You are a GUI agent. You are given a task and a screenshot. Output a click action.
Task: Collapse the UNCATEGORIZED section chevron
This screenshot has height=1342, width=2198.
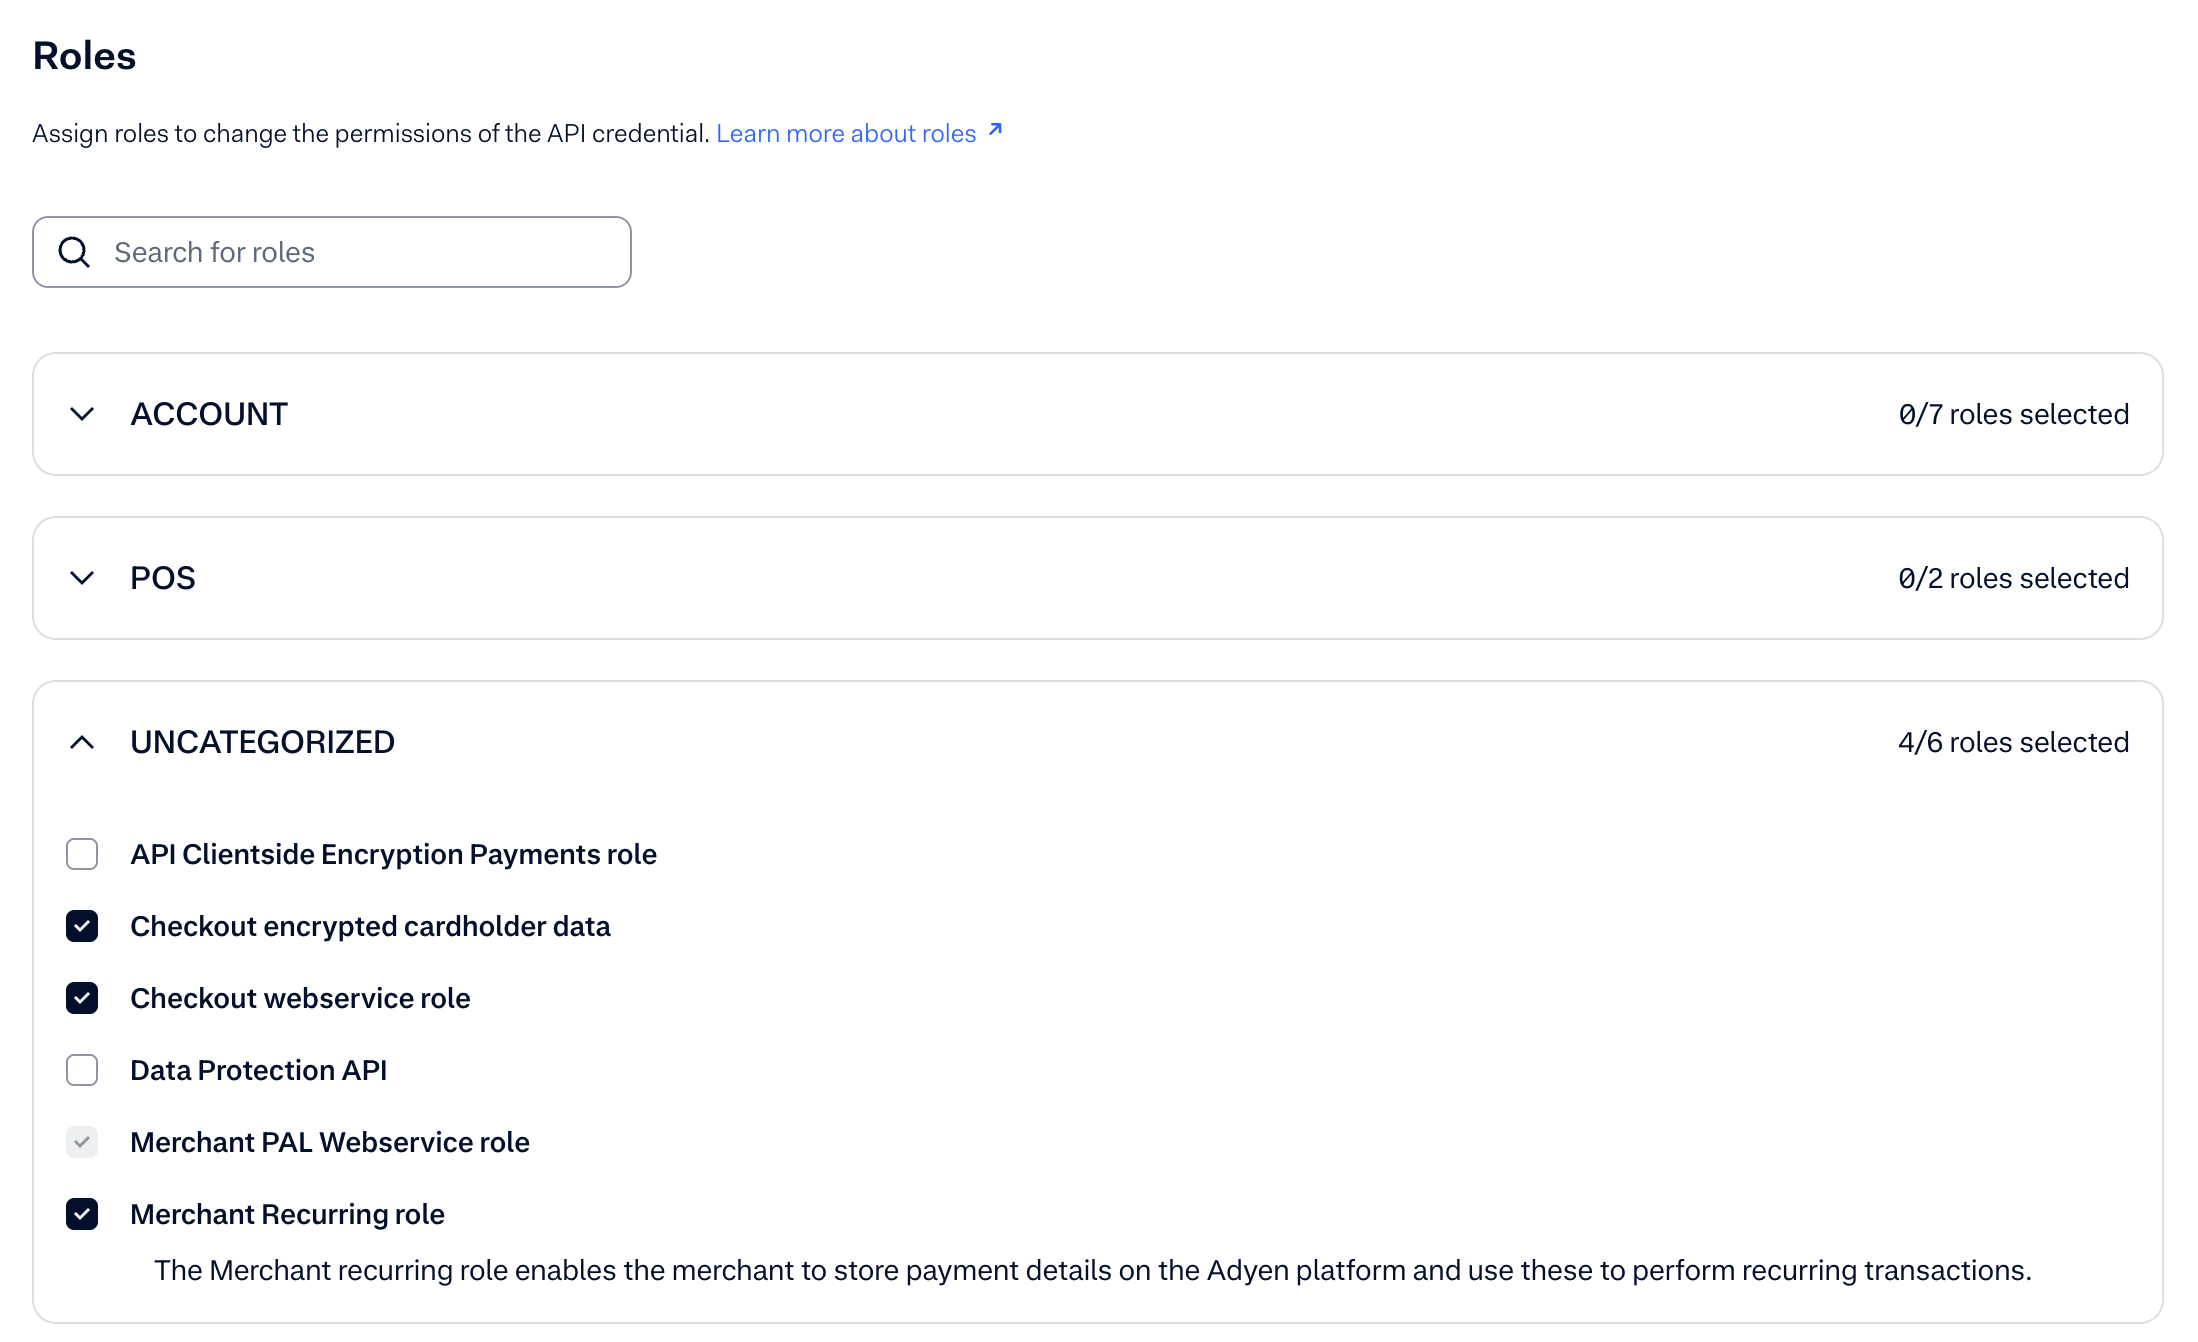point(82,742)
